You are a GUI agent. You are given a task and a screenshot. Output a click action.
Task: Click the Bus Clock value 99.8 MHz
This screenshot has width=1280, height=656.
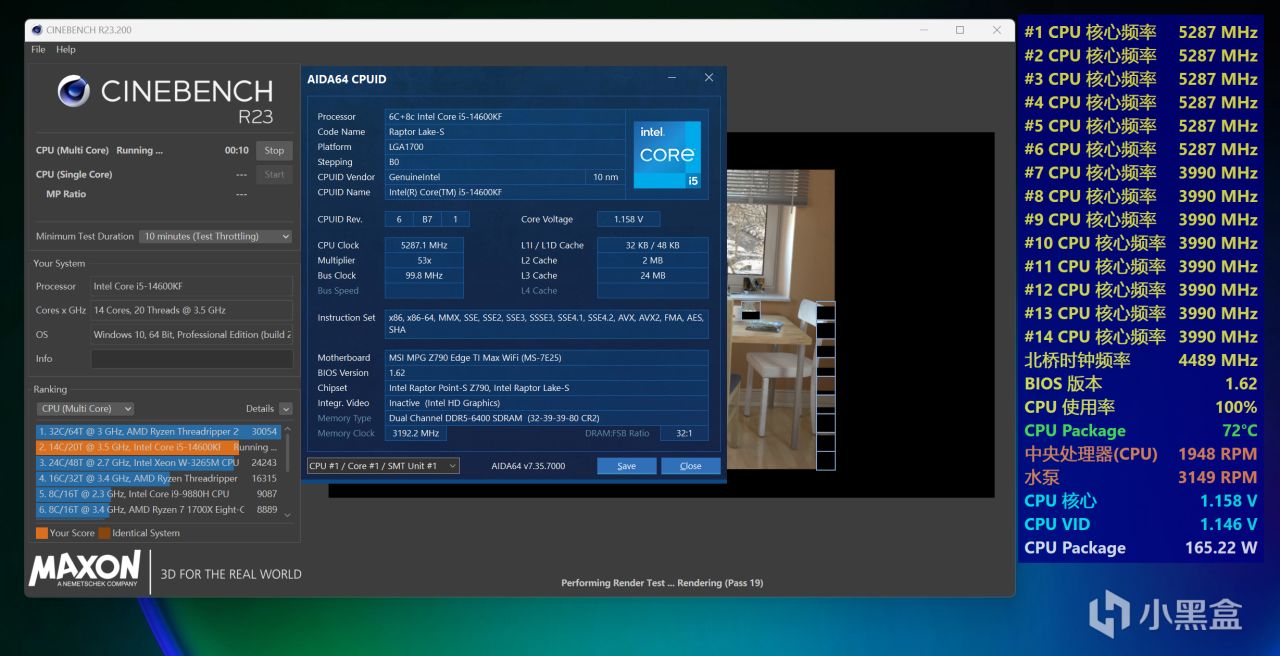click(424, 275)
